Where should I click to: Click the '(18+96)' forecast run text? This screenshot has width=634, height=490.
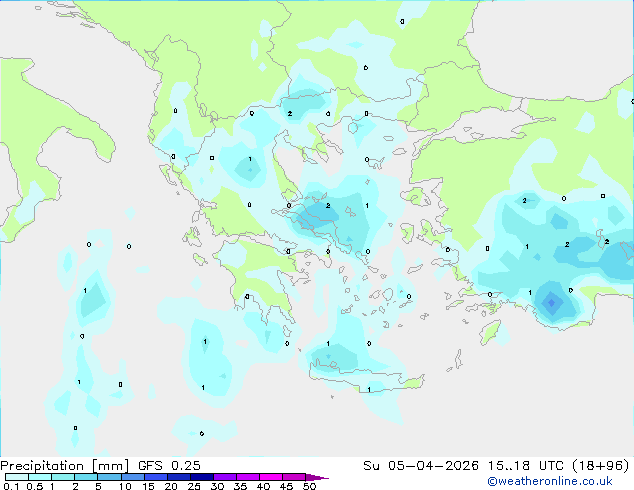pos(601,466)
